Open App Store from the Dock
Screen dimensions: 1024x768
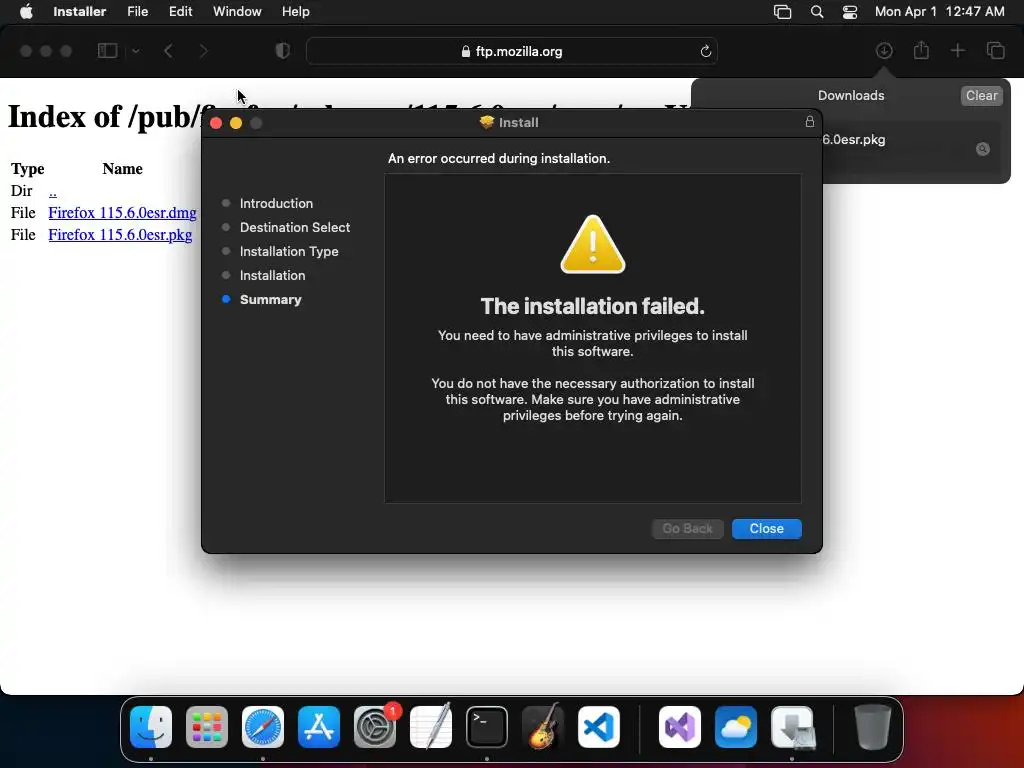[x=319, y=727]
